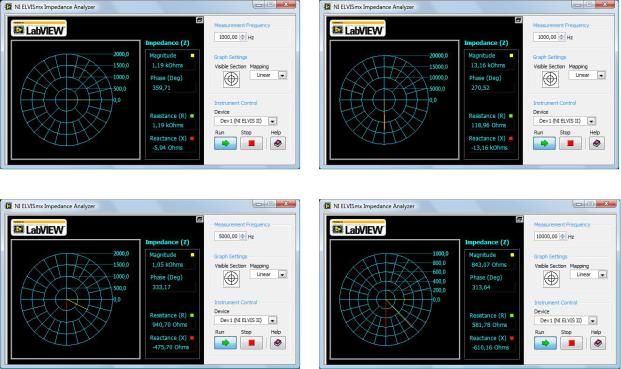Click frequency stepper arrows in top-left window
The height and width of the screenshot is (369, 621).
[243, 37]
